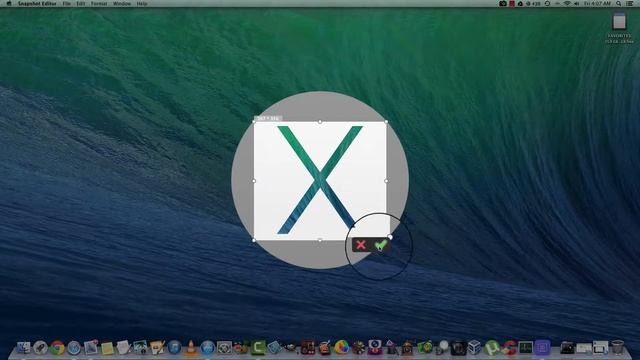Open the Edit menu
This screenshot has height=360, width=640.
coord(81,3)
